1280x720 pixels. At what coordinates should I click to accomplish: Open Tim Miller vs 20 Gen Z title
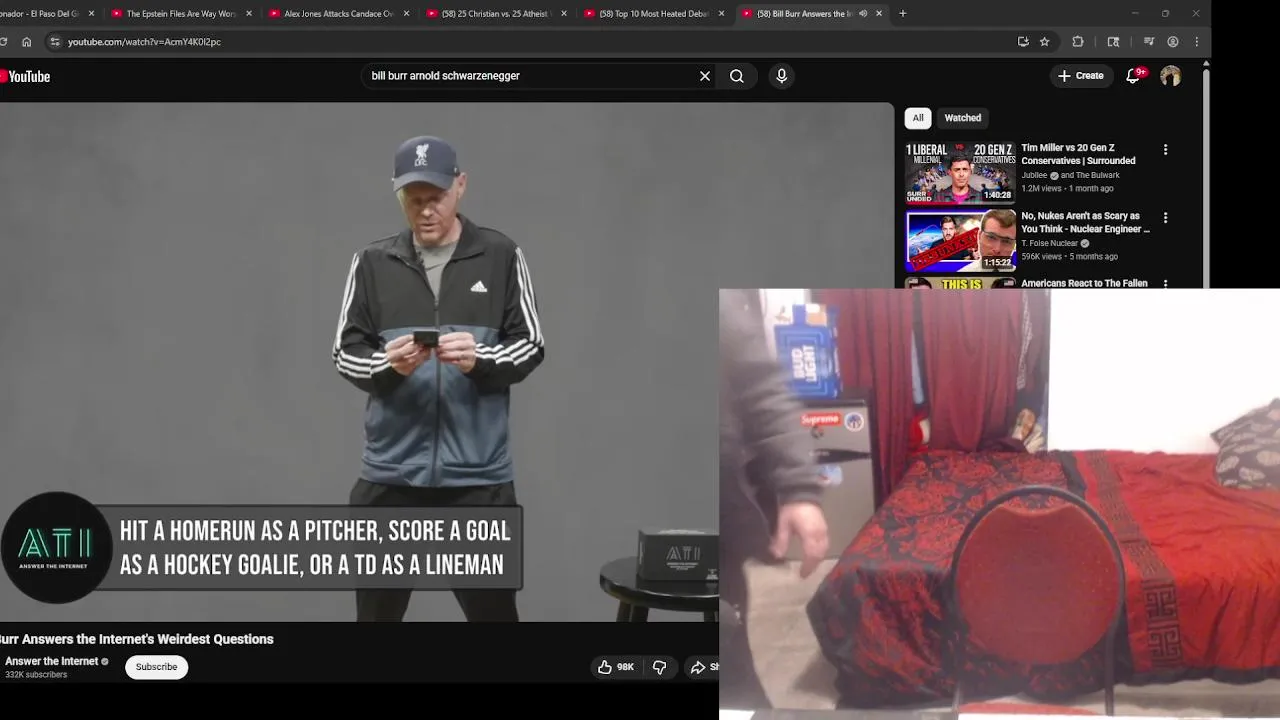1078,154
